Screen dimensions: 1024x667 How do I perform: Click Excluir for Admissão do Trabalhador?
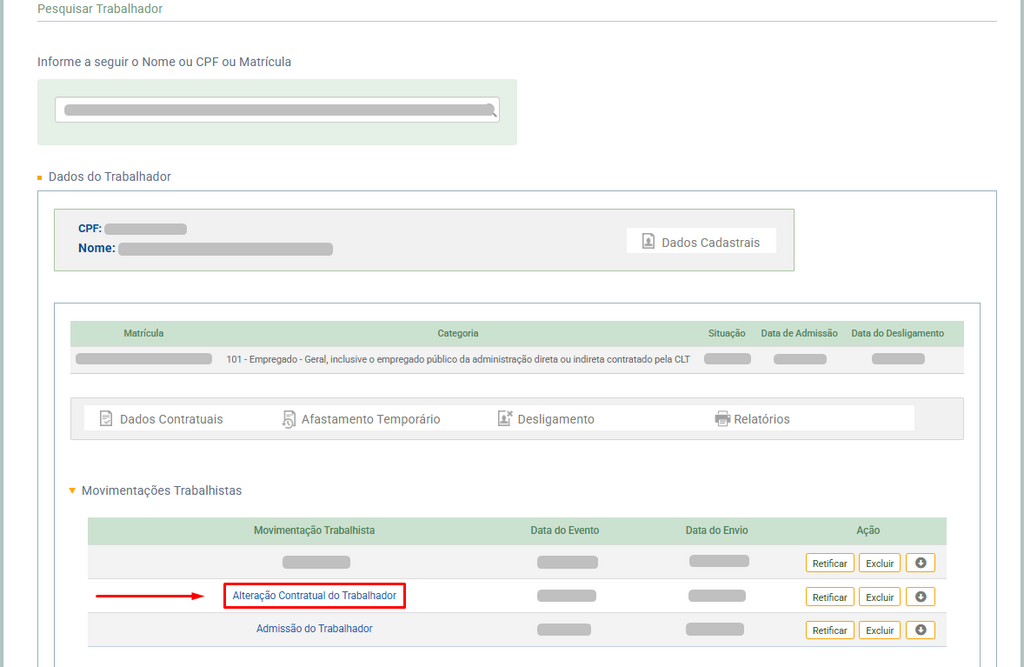[880, 630]
